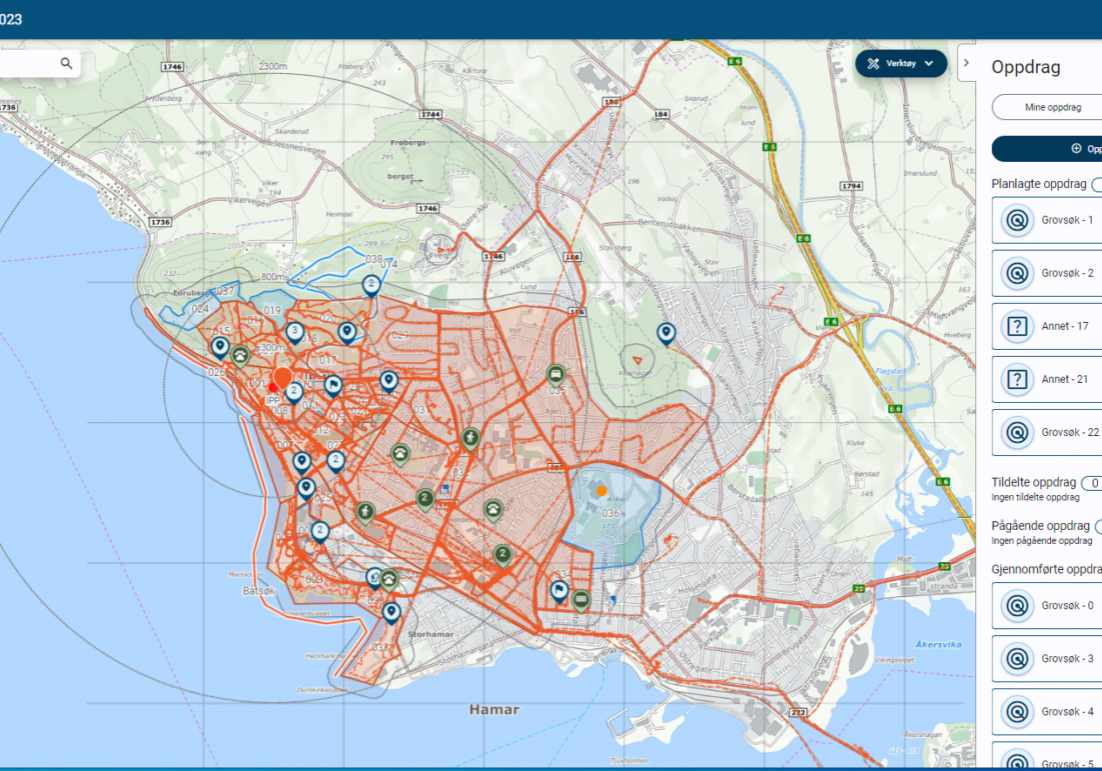
Task: Click the blue cluster marker labeled 3
Action: pos(294,331)
